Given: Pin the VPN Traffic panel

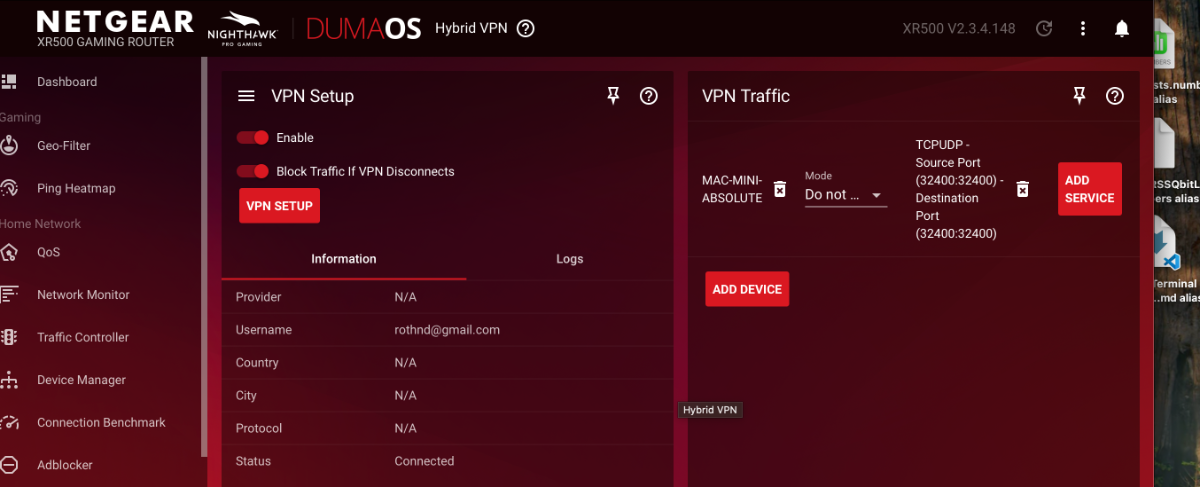Looking at the screenshot, I should 1079,96.
